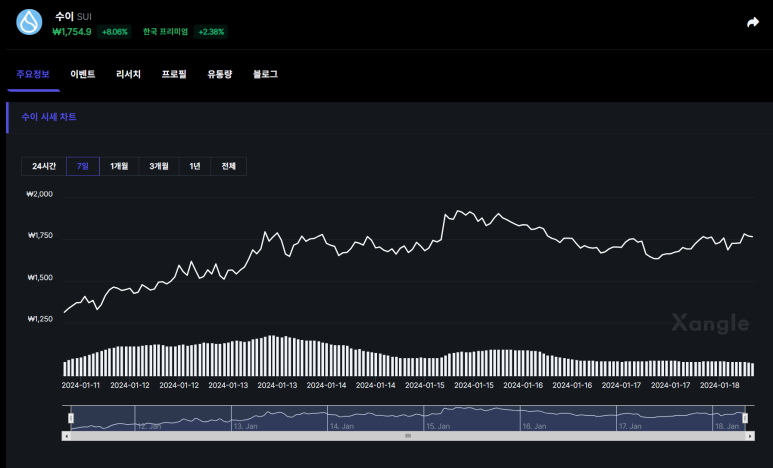Click the 15. Jan navigator marker
This screenshot has width=773, height=468.
point(438,426)
